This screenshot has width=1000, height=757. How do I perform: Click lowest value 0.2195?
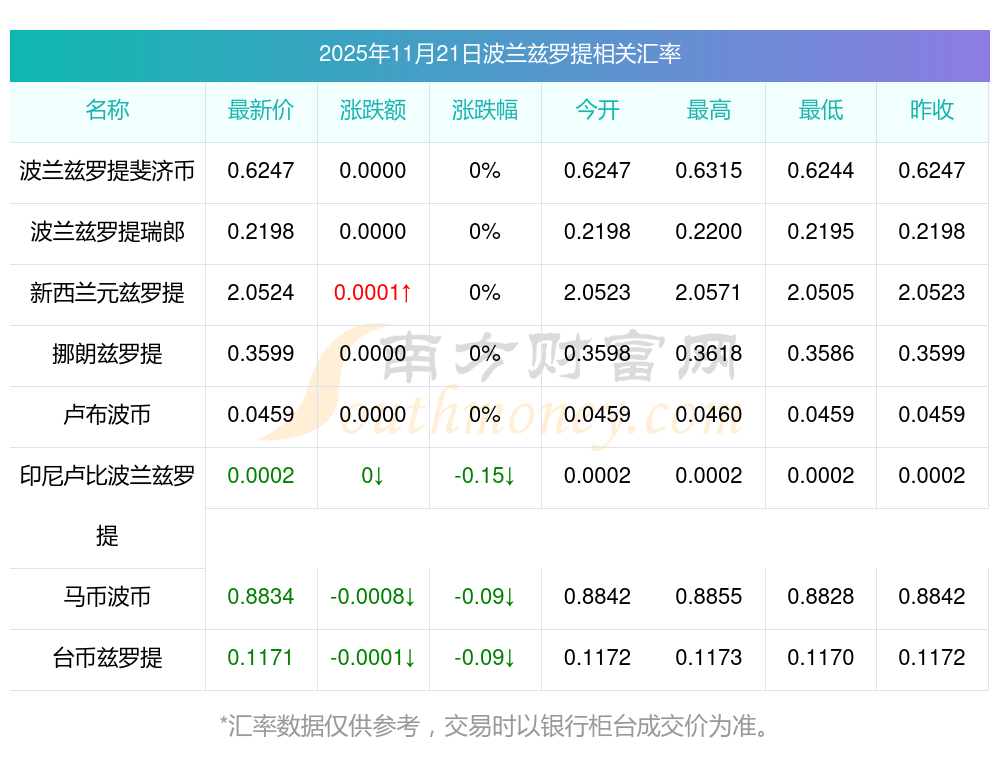click(x=821, y=232)
